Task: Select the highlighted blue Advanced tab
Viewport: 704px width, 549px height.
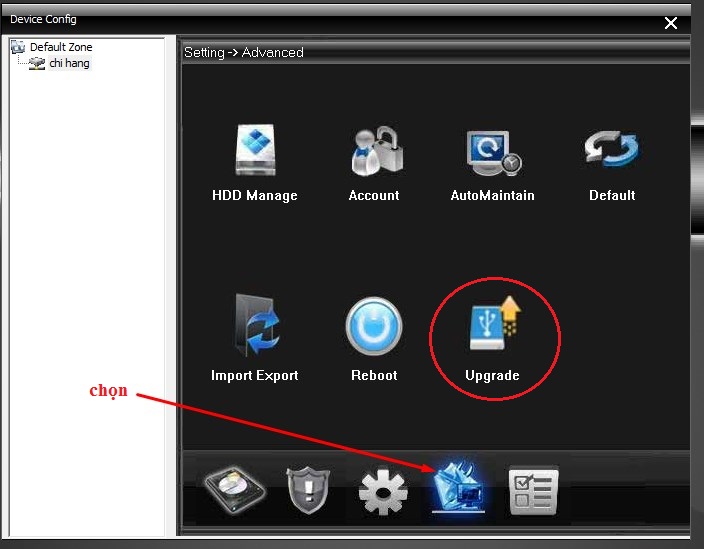Action: [458, 489]
